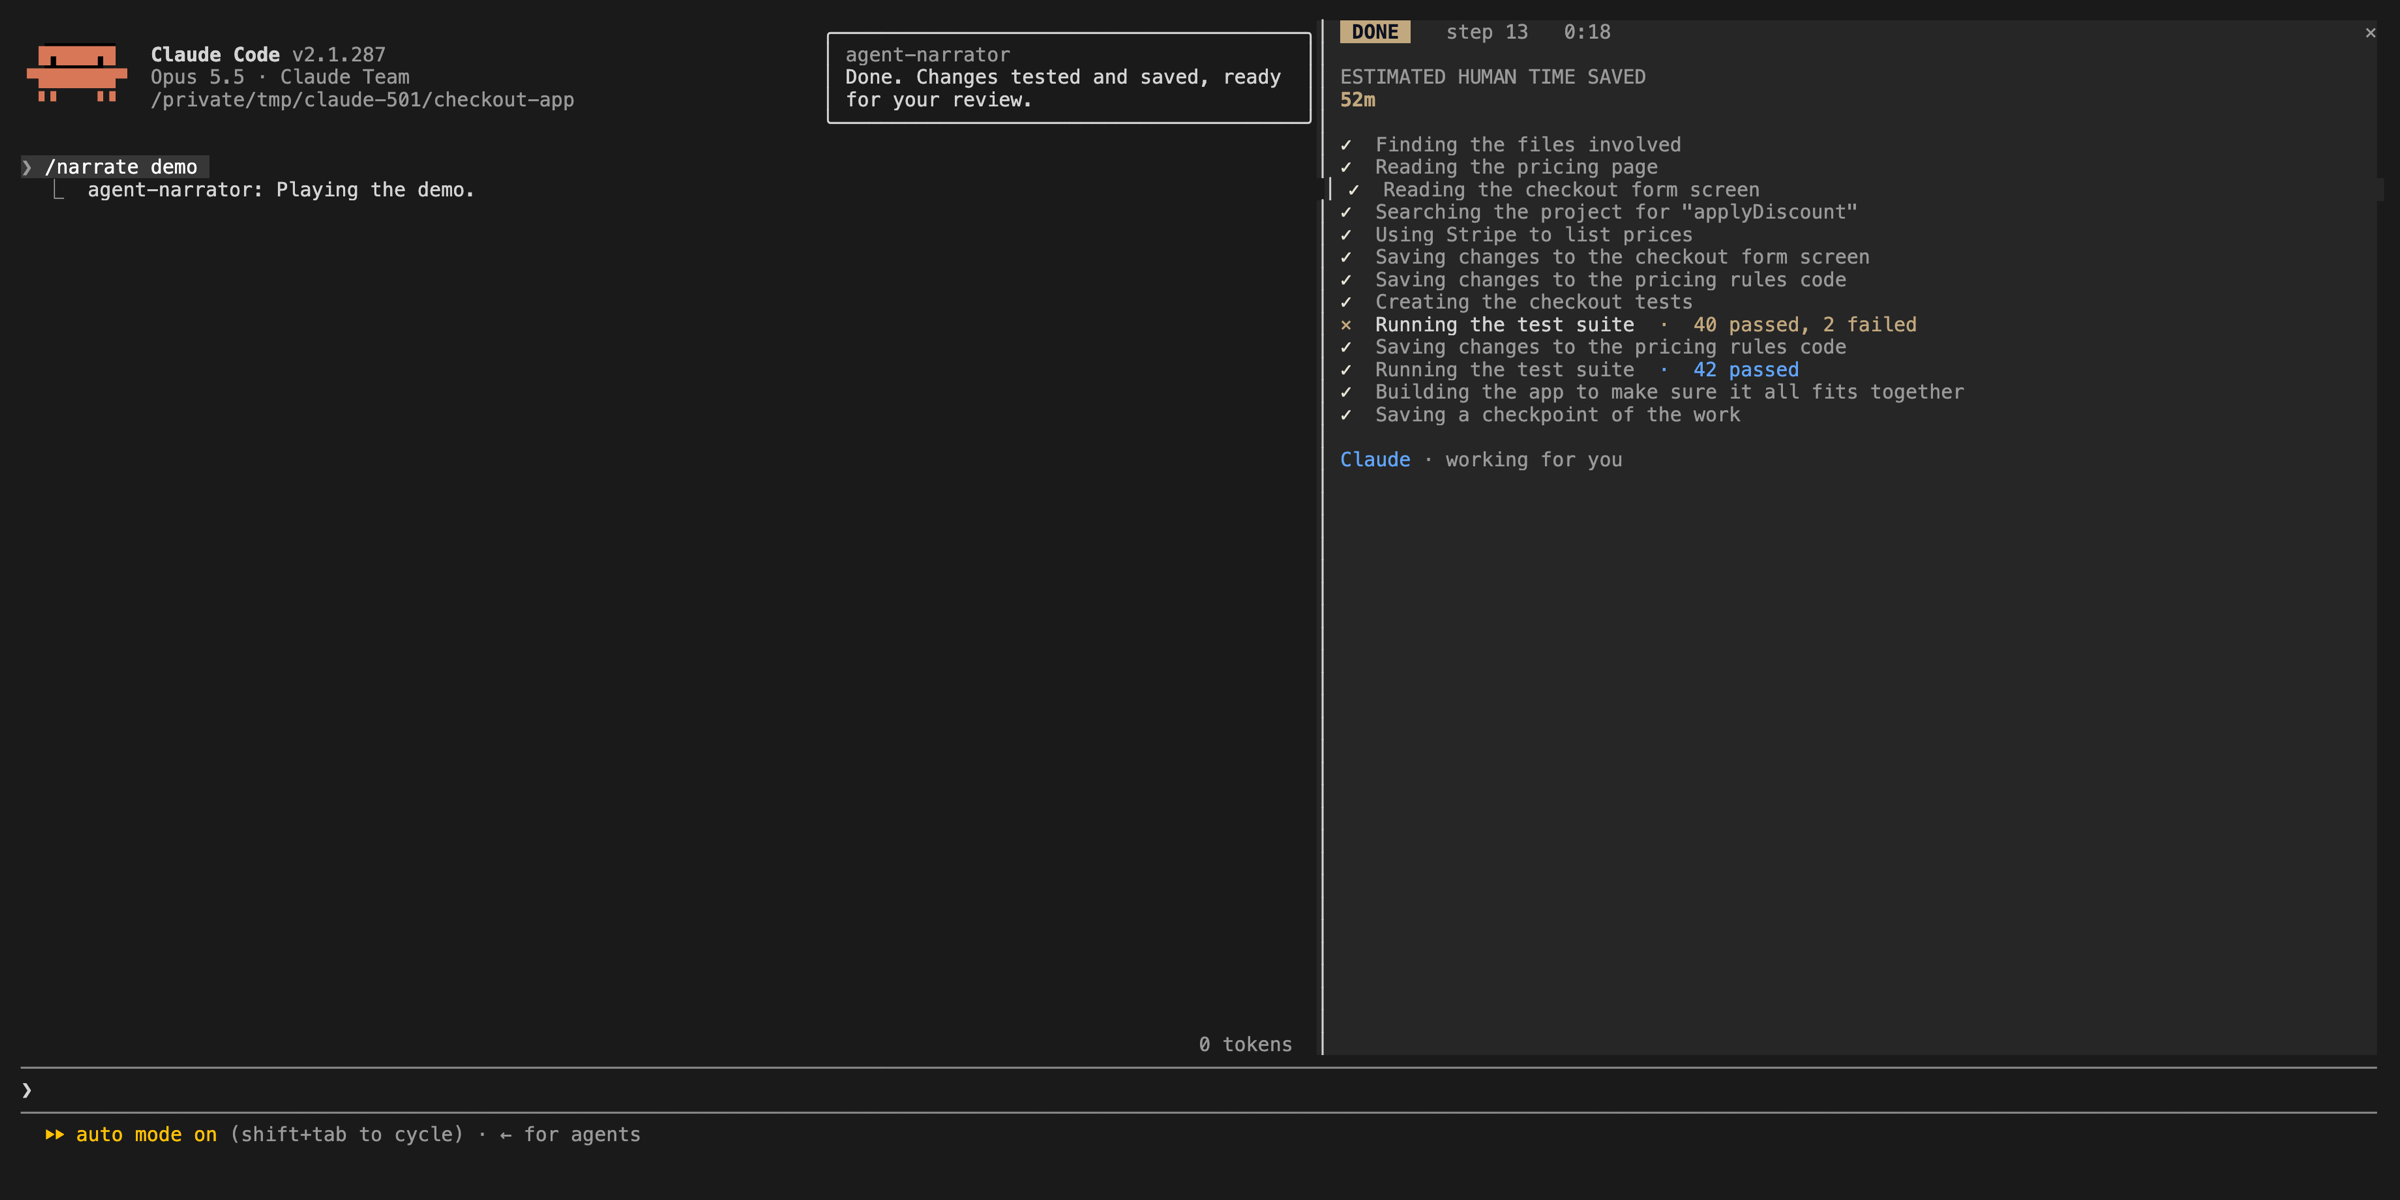This screenshot has width=2400, height=1200.
Task: Click the '(shift+tab to cycle)' hint
Action: click(x=347, y=1134)
